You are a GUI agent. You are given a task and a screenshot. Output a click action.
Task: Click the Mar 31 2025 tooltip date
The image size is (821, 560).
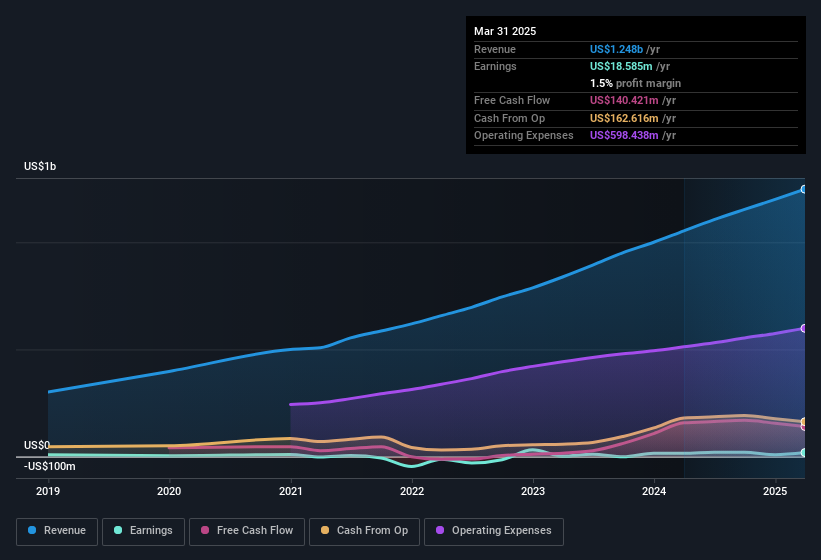[x=505, y=31]
